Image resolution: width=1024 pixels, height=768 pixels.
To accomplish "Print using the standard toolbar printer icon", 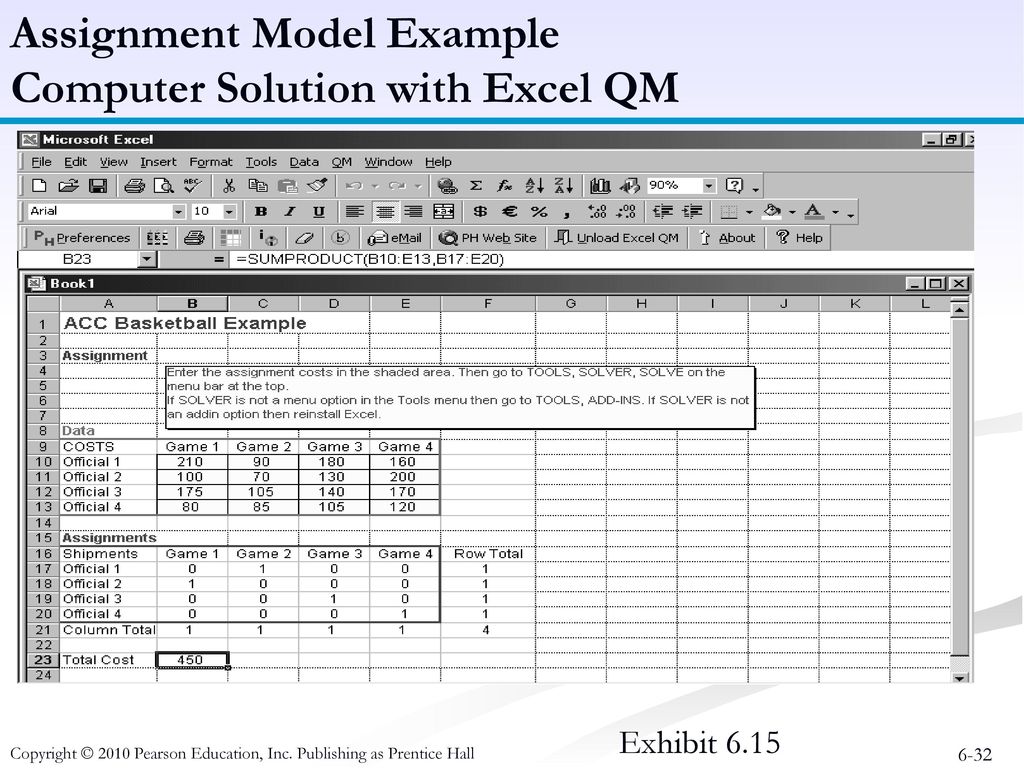I will point(135,186).
